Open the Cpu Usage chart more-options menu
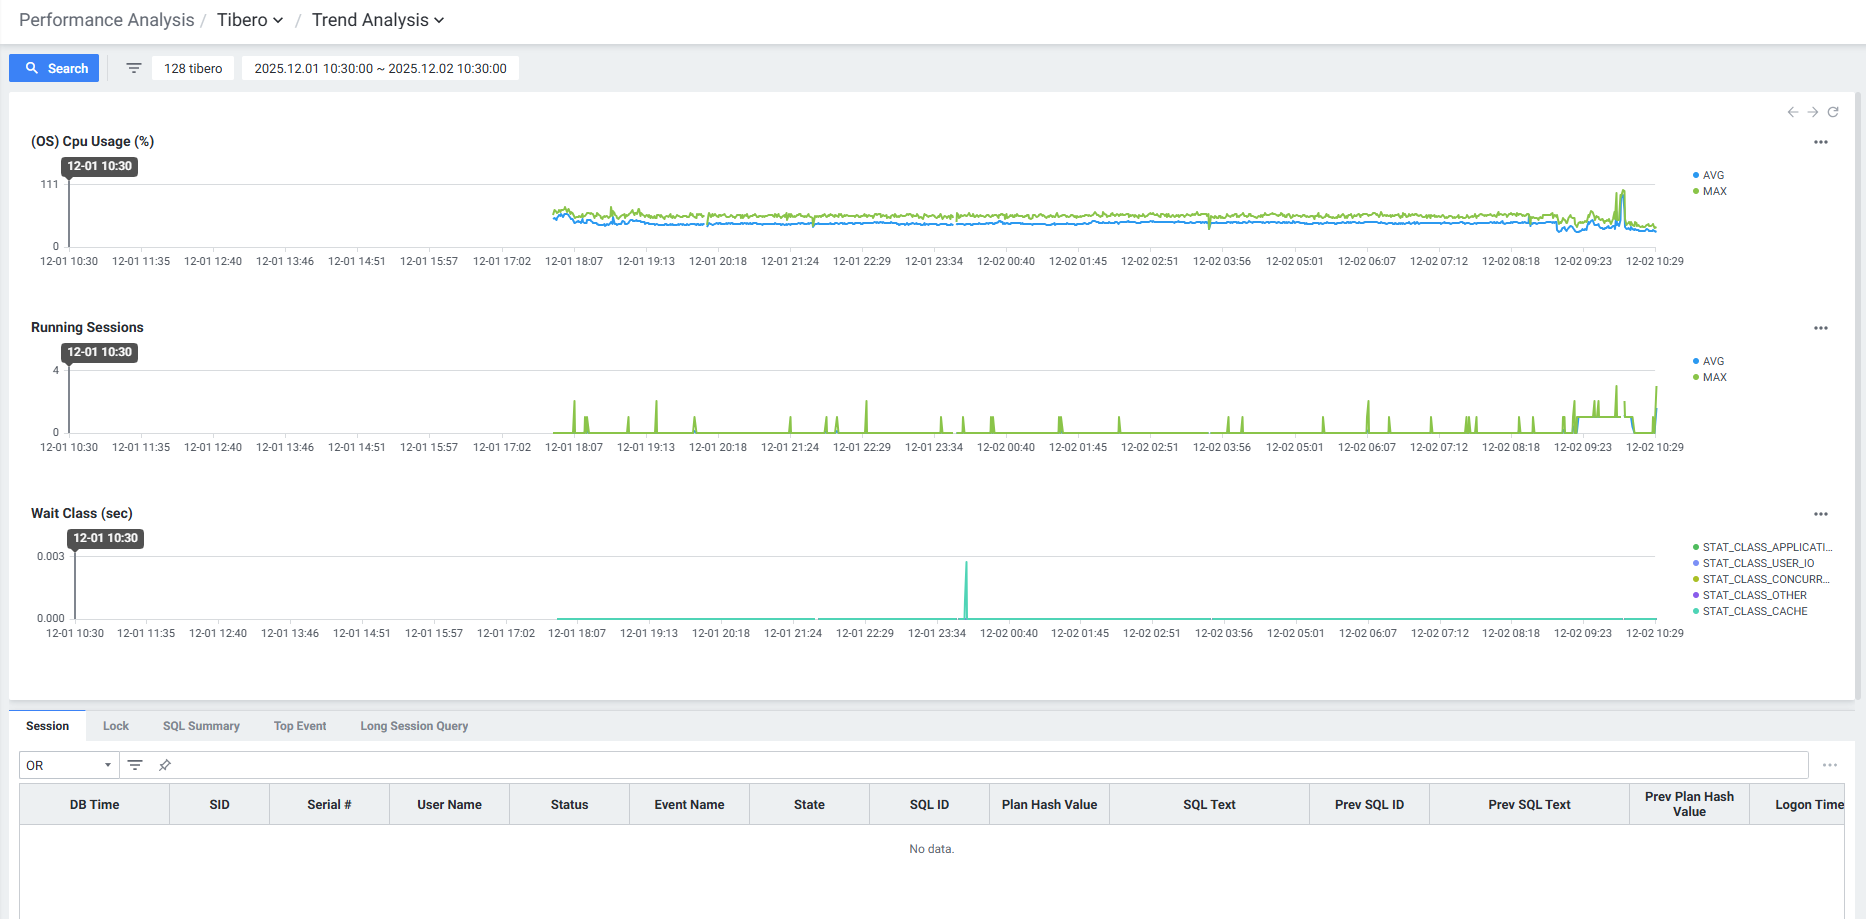1866x919 pixels. click(x=1821, y=142)
